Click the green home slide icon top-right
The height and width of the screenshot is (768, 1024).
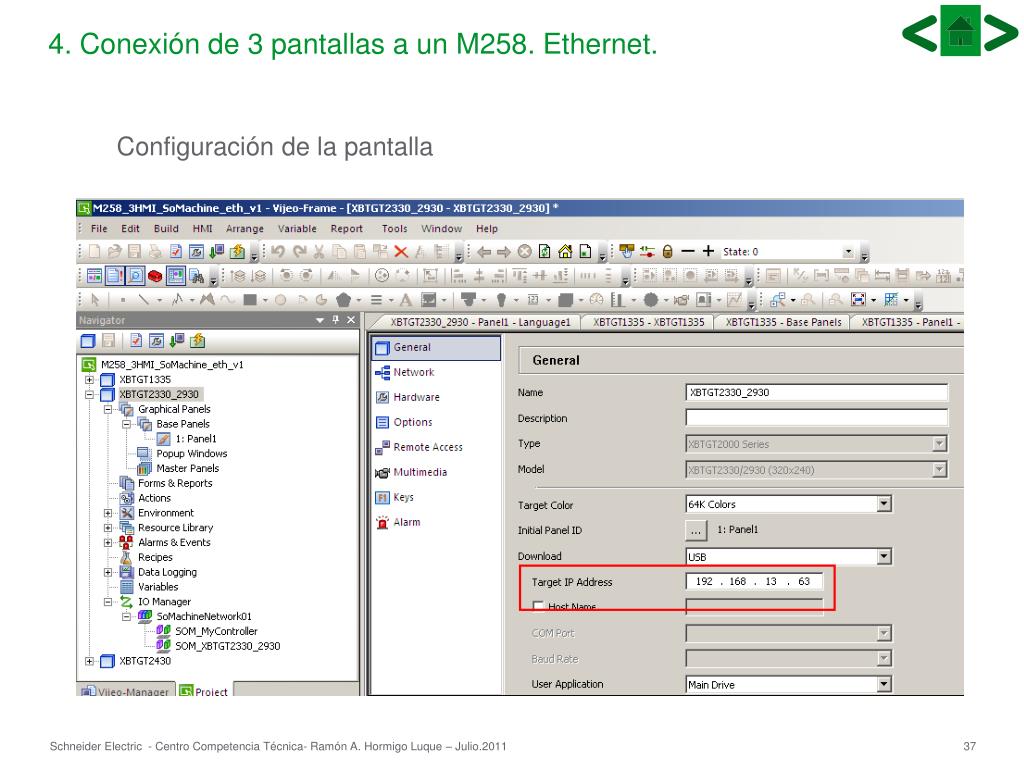(960, 31)
